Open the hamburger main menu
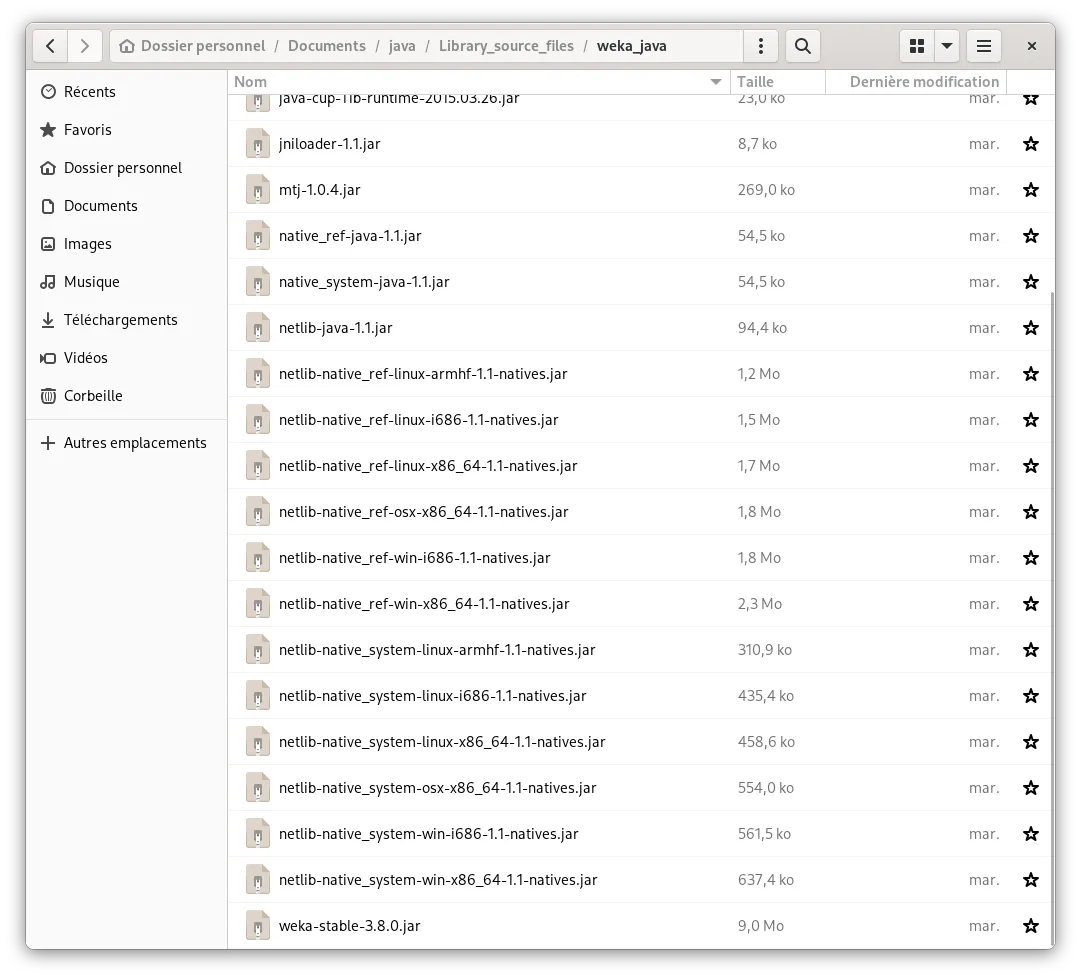 982,45
